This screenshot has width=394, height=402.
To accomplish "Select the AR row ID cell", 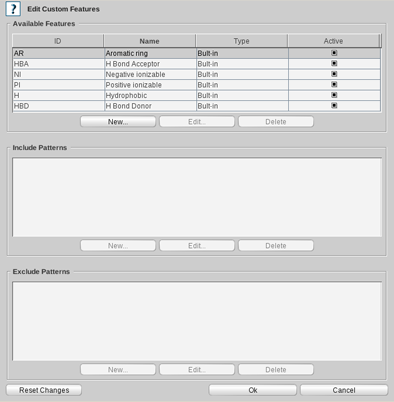I will (58, 53).
